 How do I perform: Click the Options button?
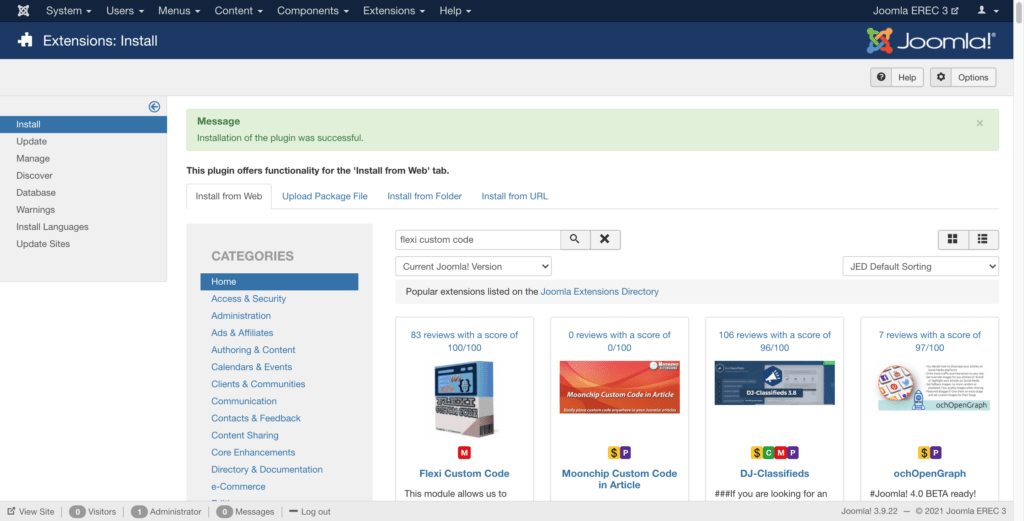(x=963, y=77)
